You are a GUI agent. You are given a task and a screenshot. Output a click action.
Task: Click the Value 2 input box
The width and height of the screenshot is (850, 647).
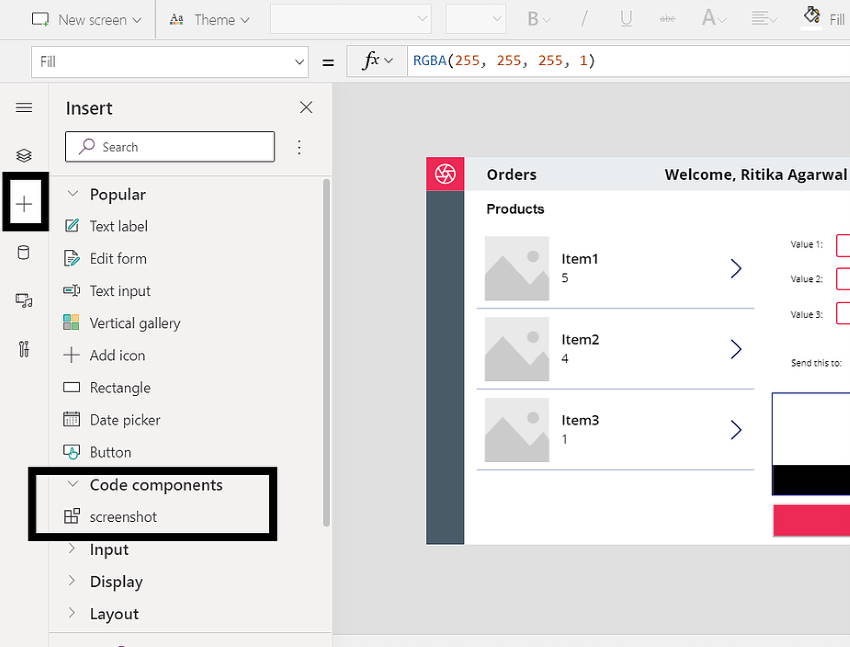[x=843, y=279]
